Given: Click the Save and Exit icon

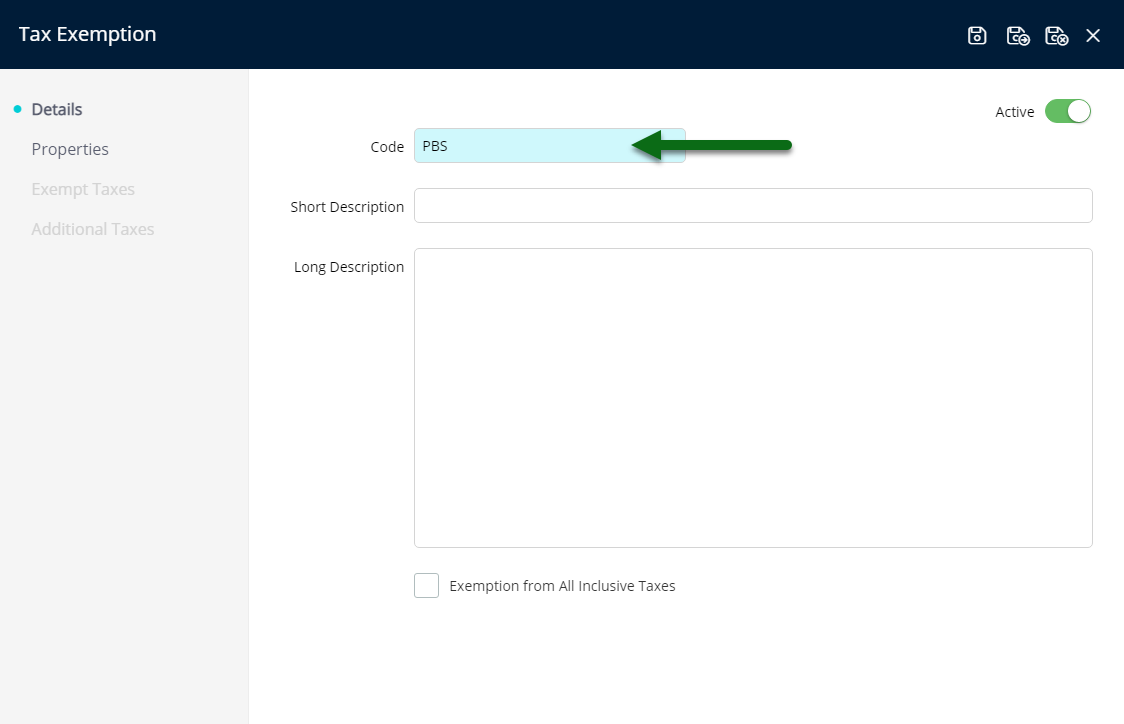Looking at the screenshot, I should 1057,35.
